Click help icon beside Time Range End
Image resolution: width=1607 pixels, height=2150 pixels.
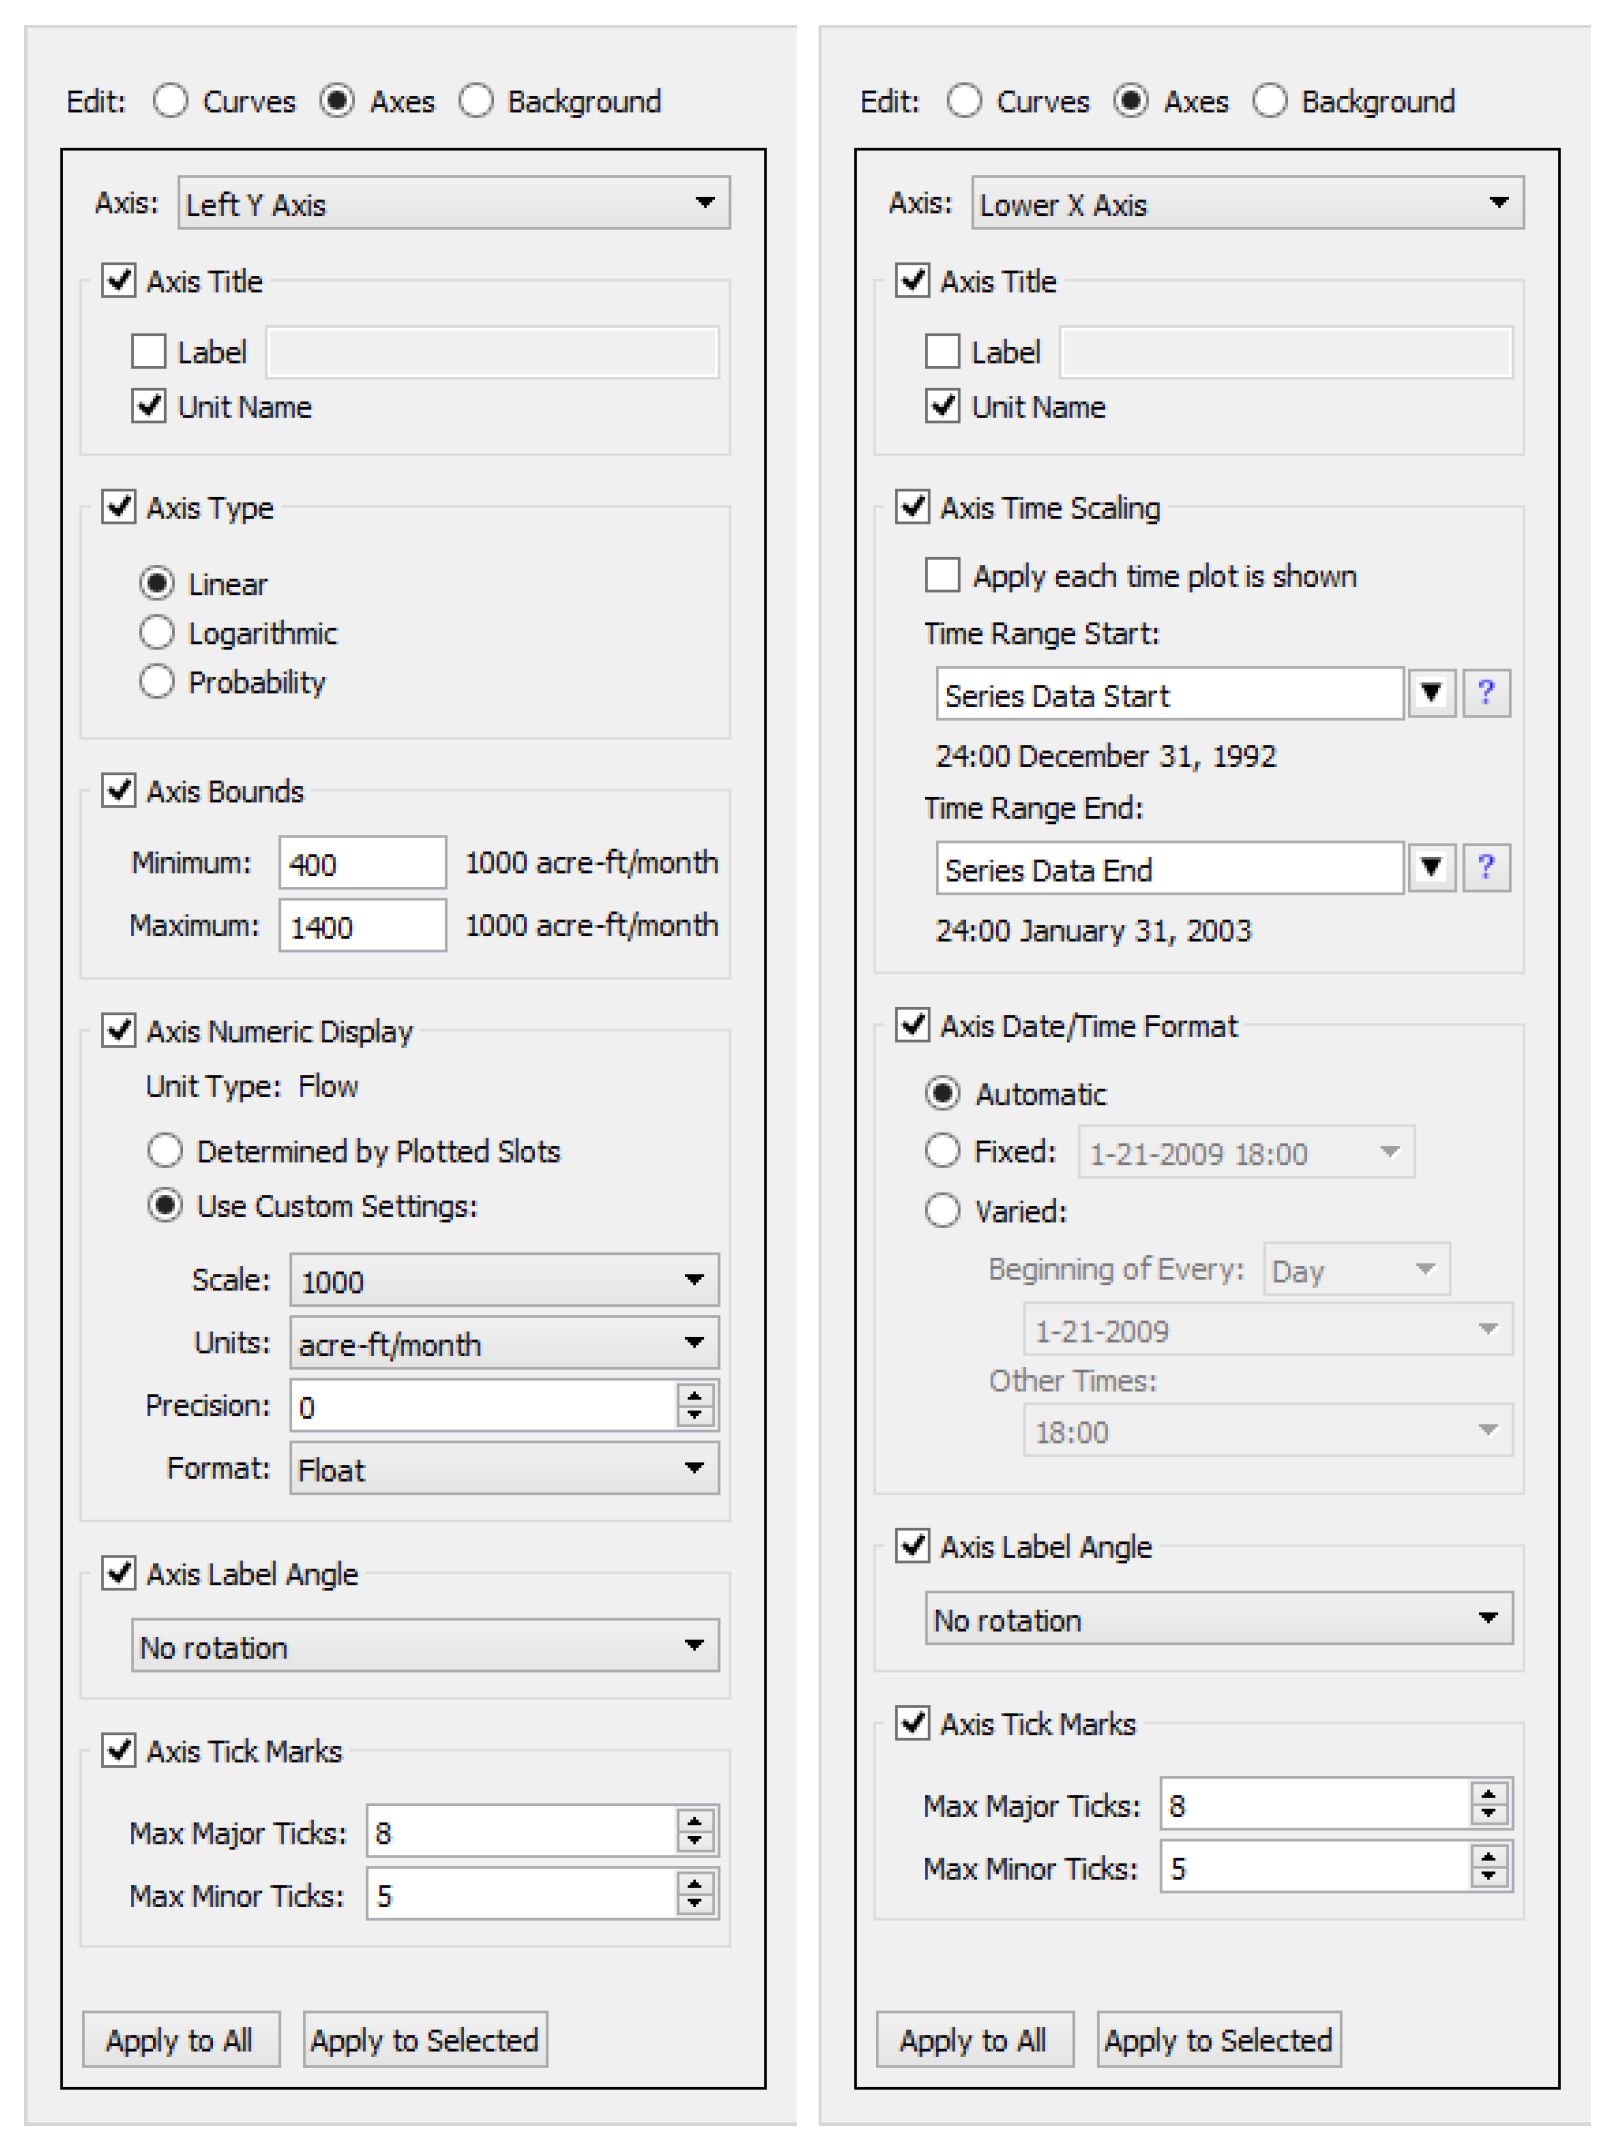[x=1485, y=867]
